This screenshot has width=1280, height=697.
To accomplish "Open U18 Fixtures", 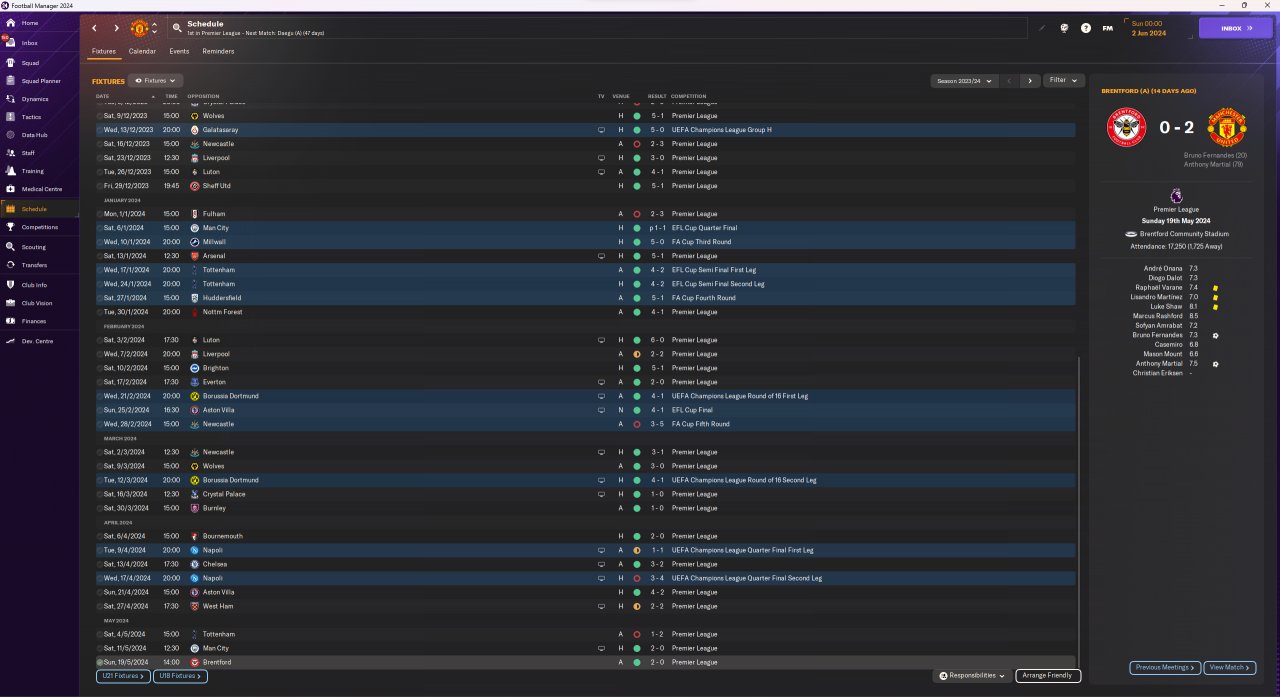I will 180,676.
